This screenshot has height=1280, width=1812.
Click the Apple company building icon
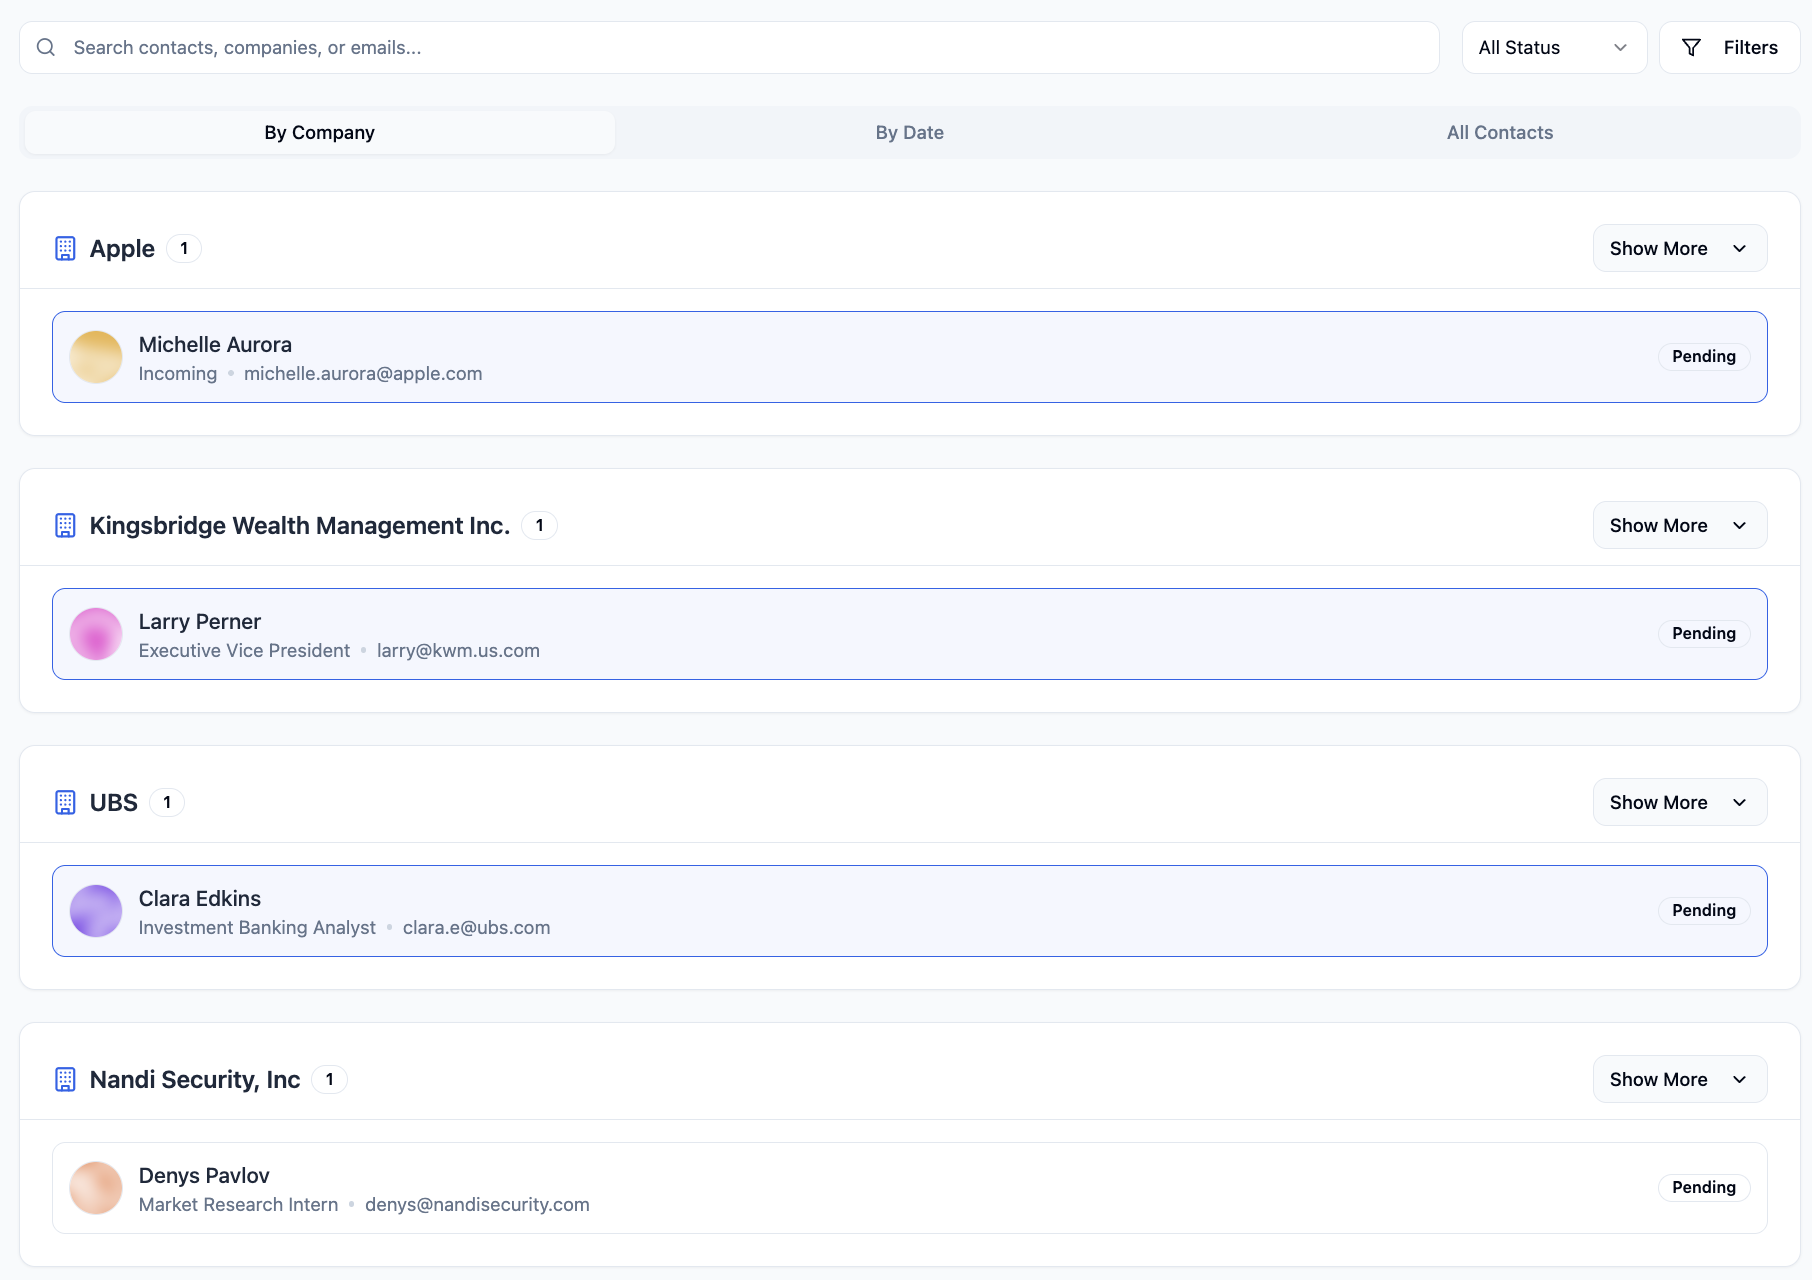[65, 248]
